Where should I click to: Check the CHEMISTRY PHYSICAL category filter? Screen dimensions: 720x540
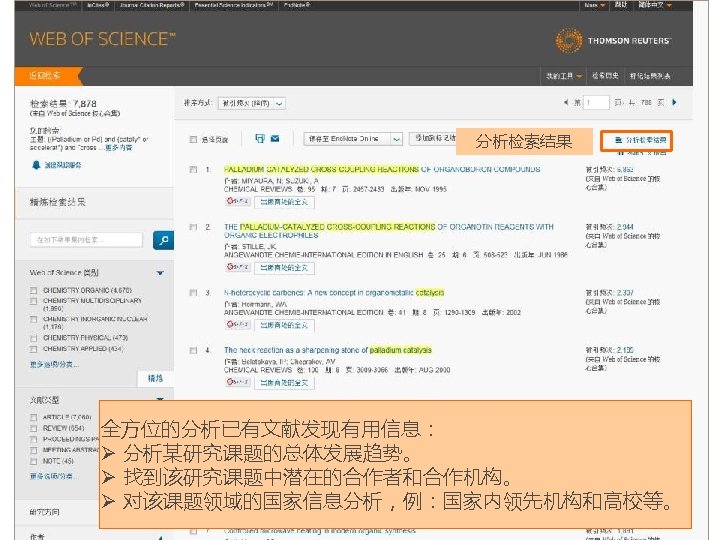33,338
